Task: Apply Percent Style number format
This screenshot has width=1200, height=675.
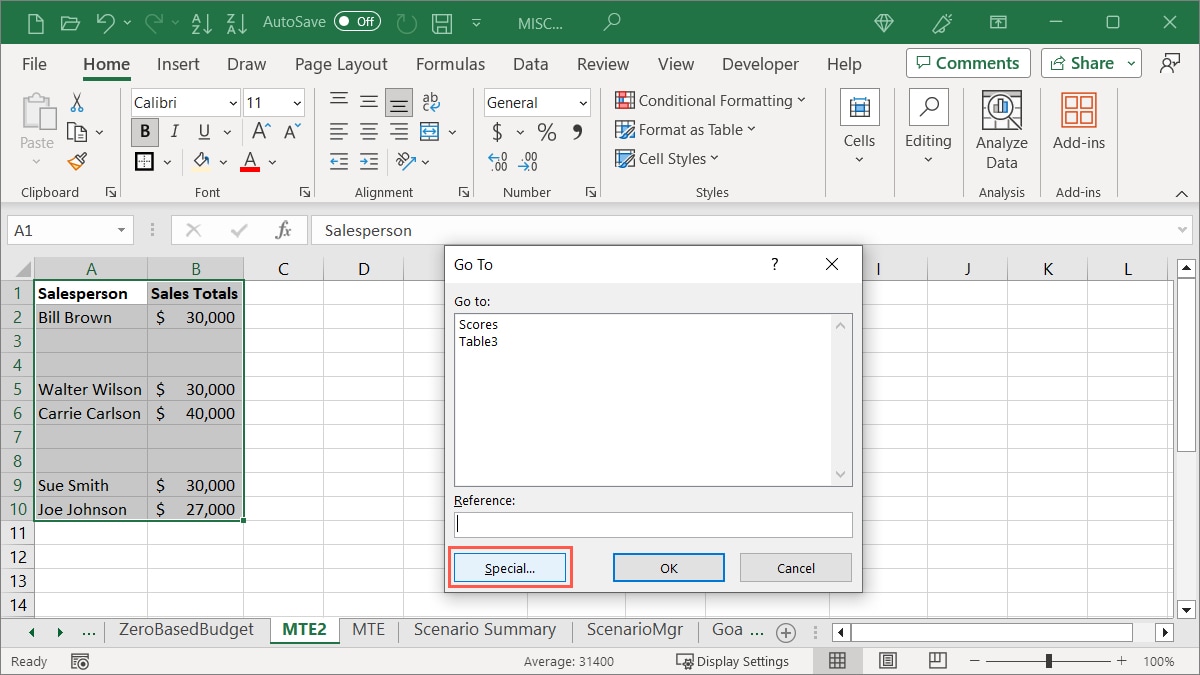Action: [x=546, y=132]
